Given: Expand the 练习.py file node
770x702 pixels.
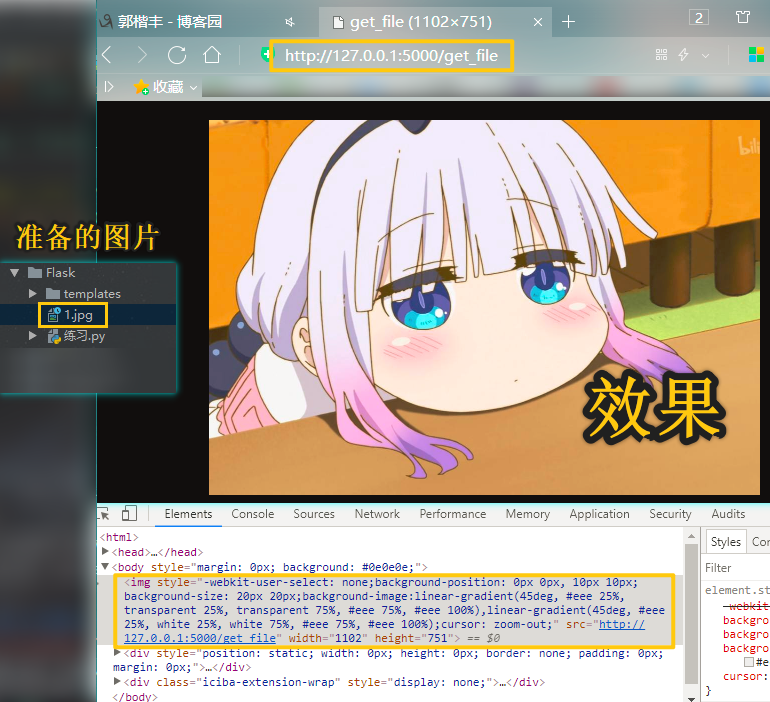Looking at the screenshot, I should 32,336.
